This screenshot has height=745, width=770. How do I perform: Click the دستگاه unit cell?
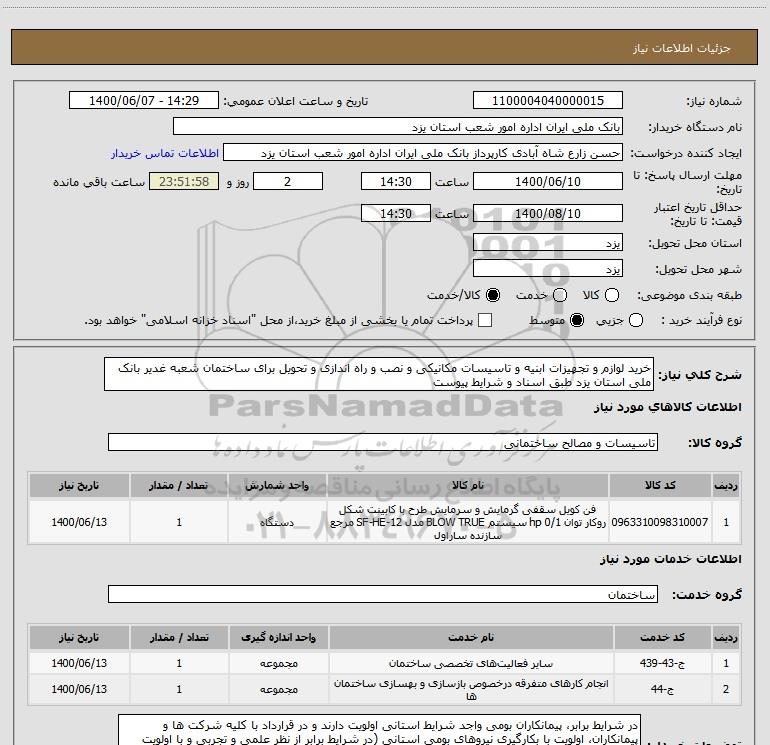[x=277, y=522]
